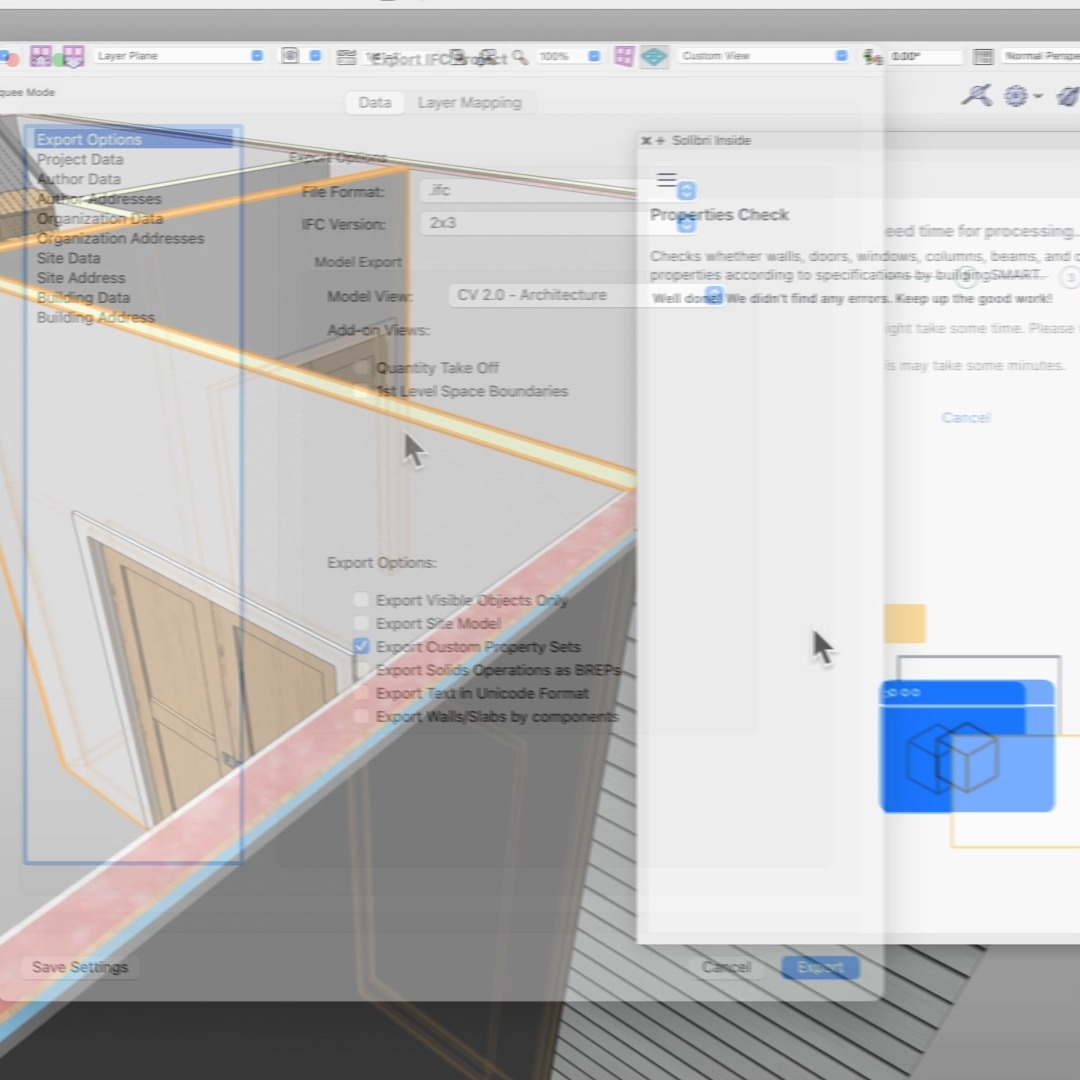The height and width of the screenshot is (1080, 1080).
Task: Click the Cancel link in Solibri panel
Action: (x=966, y=417)
